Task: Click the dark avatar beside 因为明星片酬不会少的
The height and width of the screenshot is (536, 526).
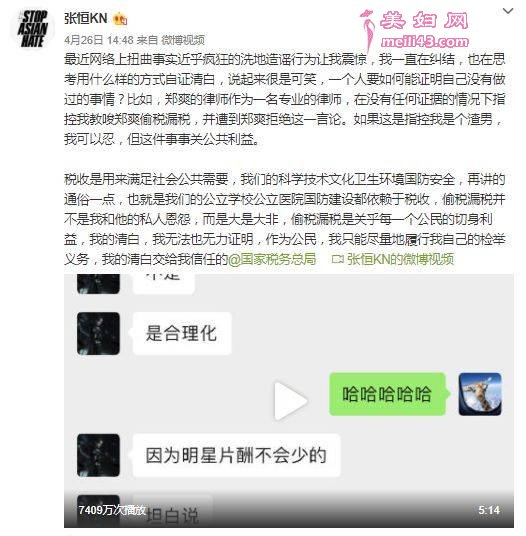Action: pyautogui.click(x=98, y=455)
